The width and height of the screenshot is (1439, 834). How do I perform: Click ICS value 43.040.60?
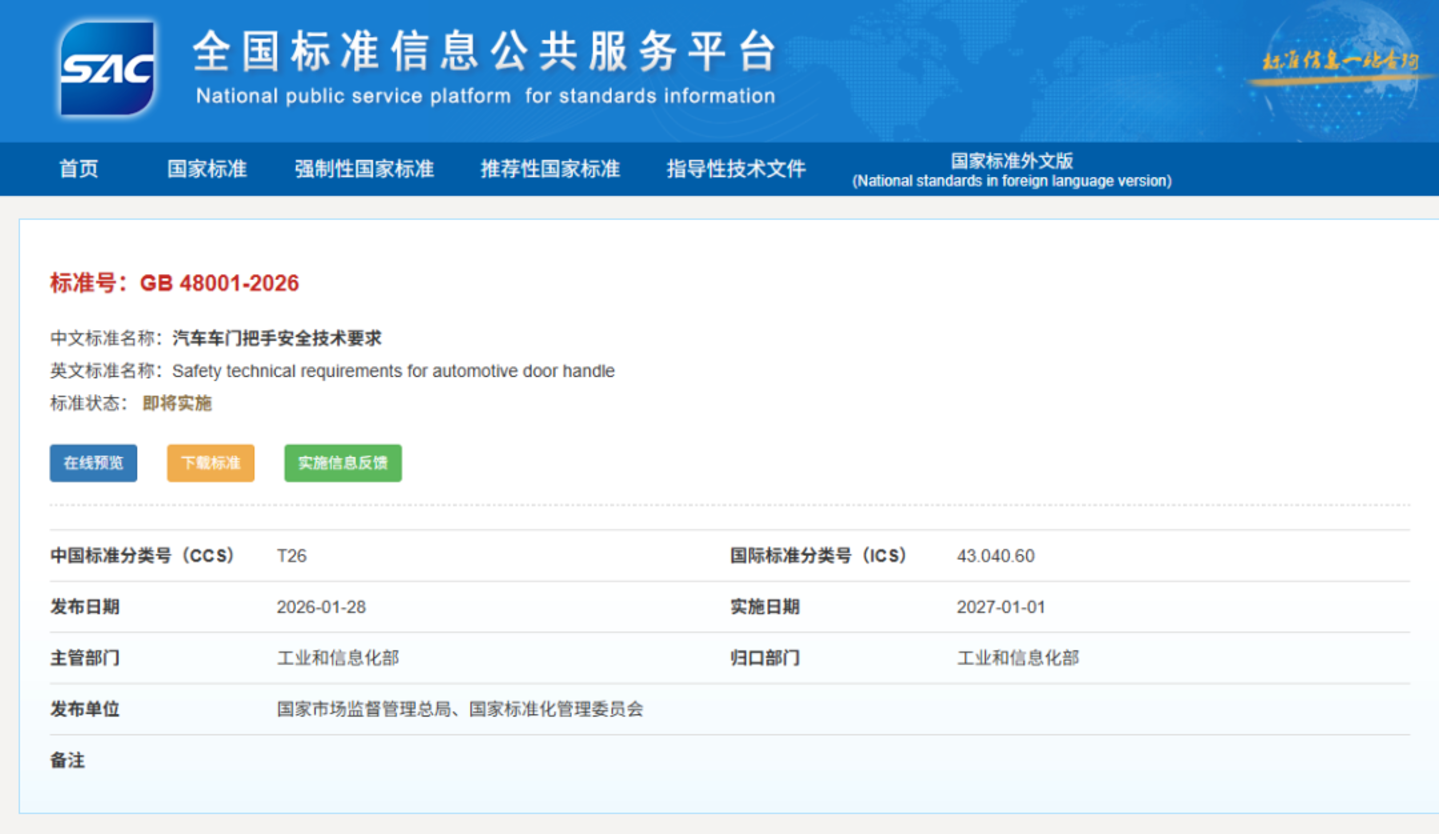(996, 555)
